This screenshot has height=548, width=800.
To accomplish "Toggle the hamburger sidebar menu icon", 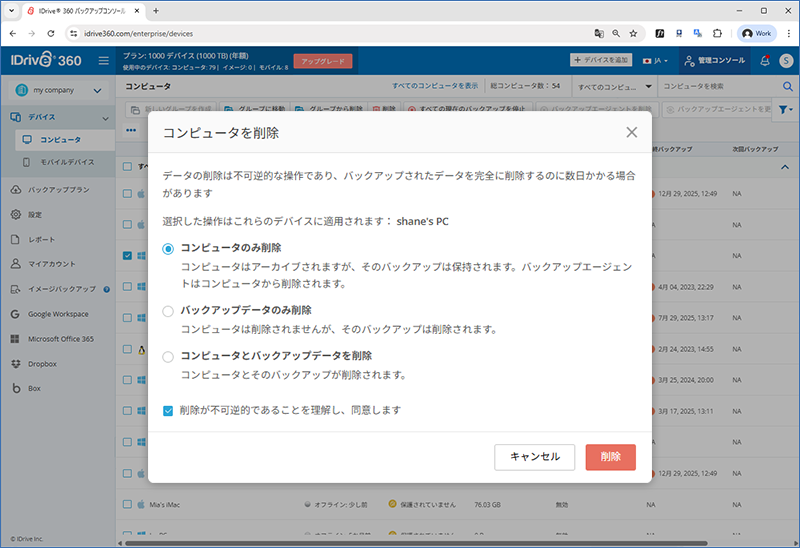I will 104,61.
